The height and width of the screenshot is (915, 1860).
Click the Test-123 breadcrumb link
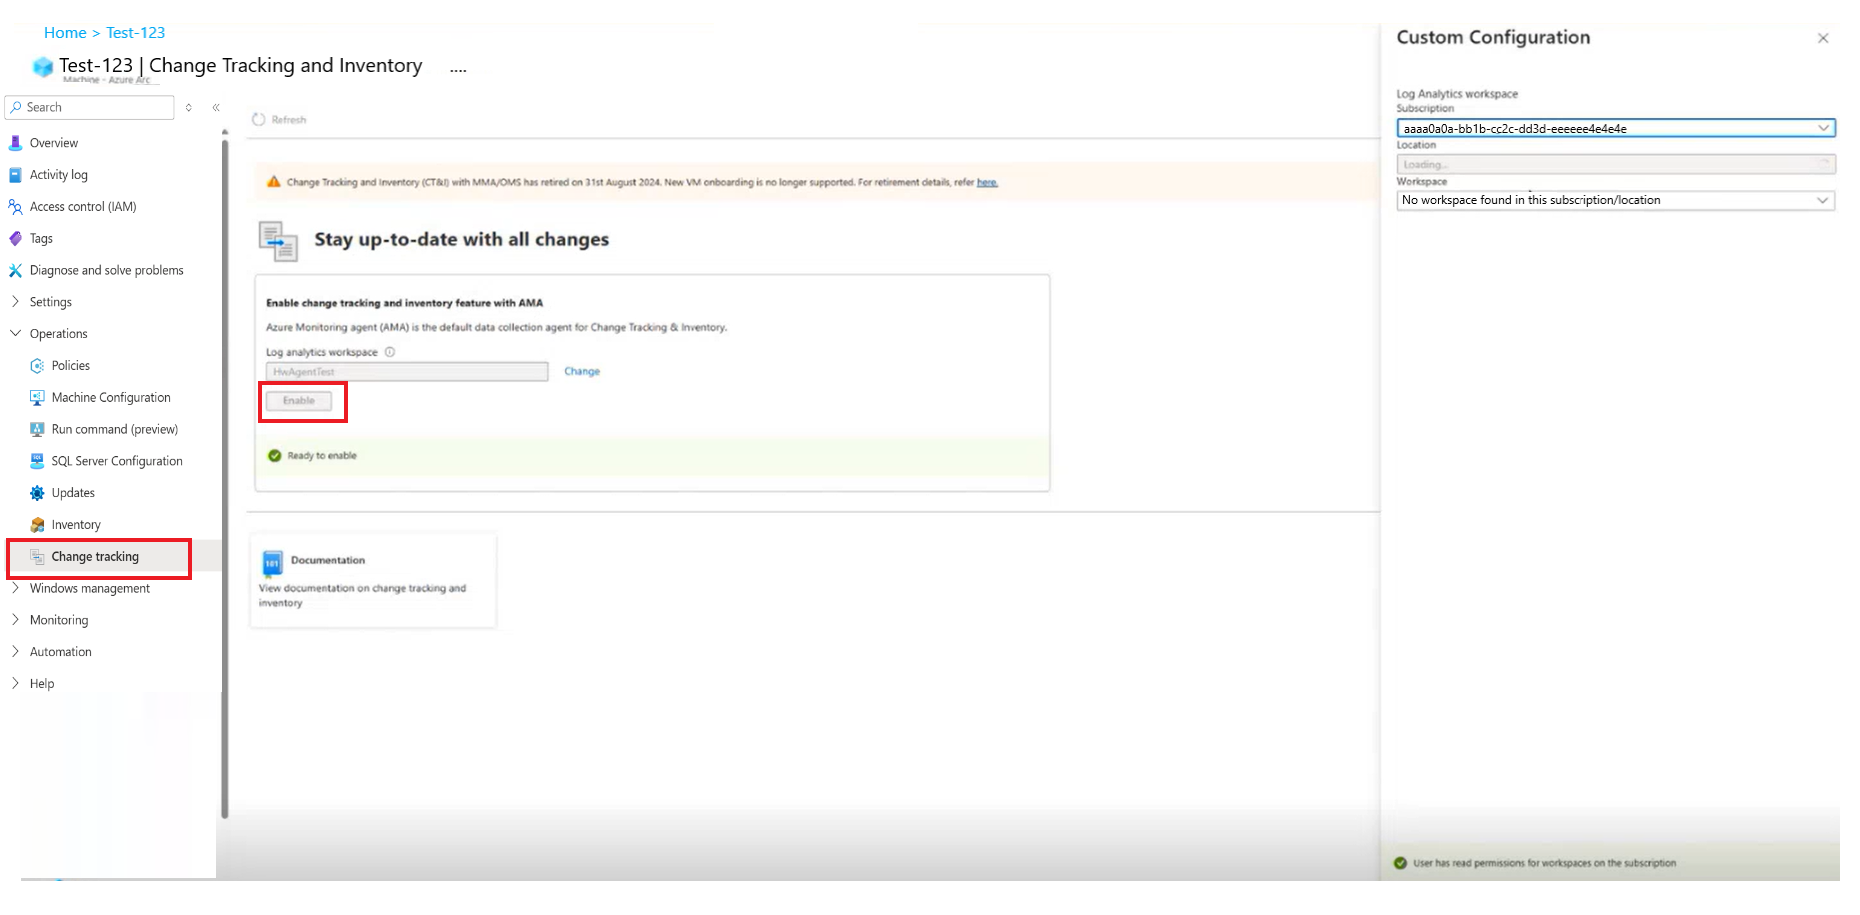(136, 33)
